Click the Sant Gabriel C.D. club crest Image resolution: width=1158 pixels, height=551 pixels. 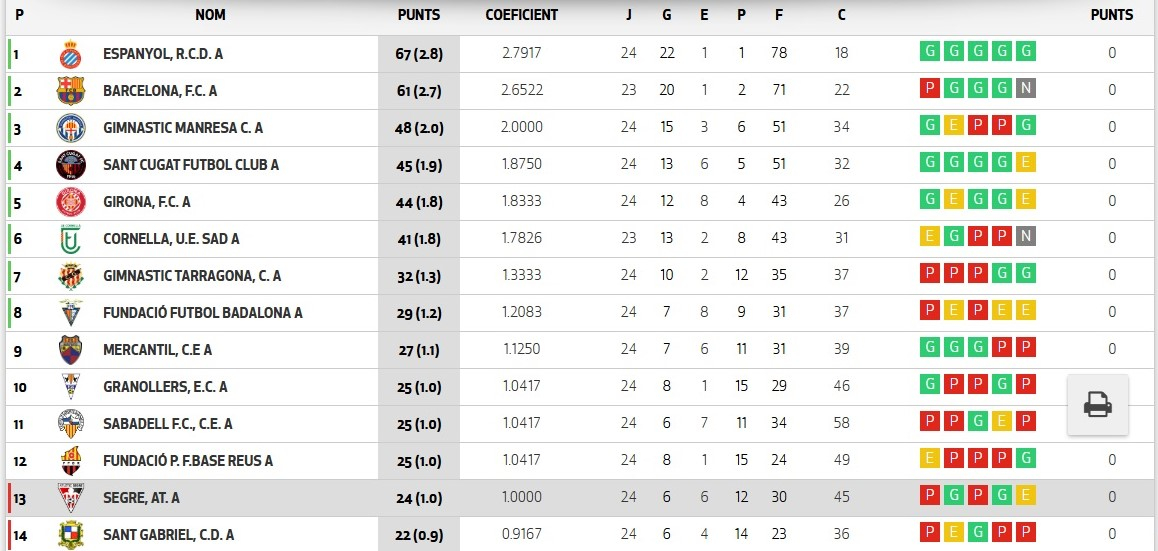[x=70, y=535]
